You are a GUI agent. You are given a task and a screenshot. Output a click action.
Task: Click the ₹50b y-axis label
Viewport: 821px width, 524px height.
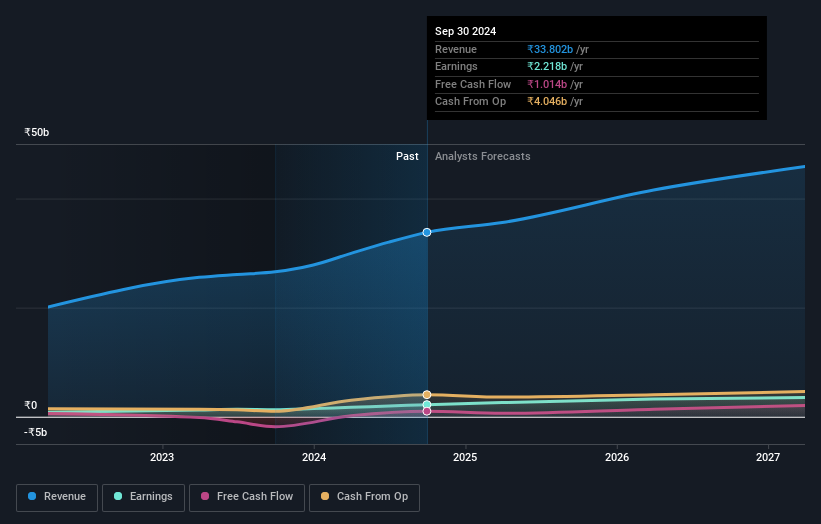tap(37, 132)
